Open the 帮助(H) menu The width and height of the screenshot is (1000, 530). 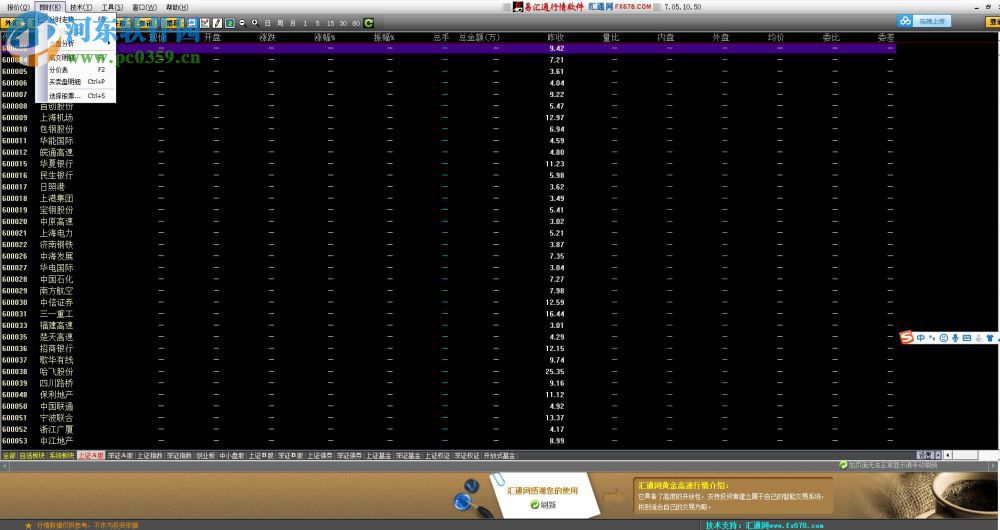coord(177,8)
